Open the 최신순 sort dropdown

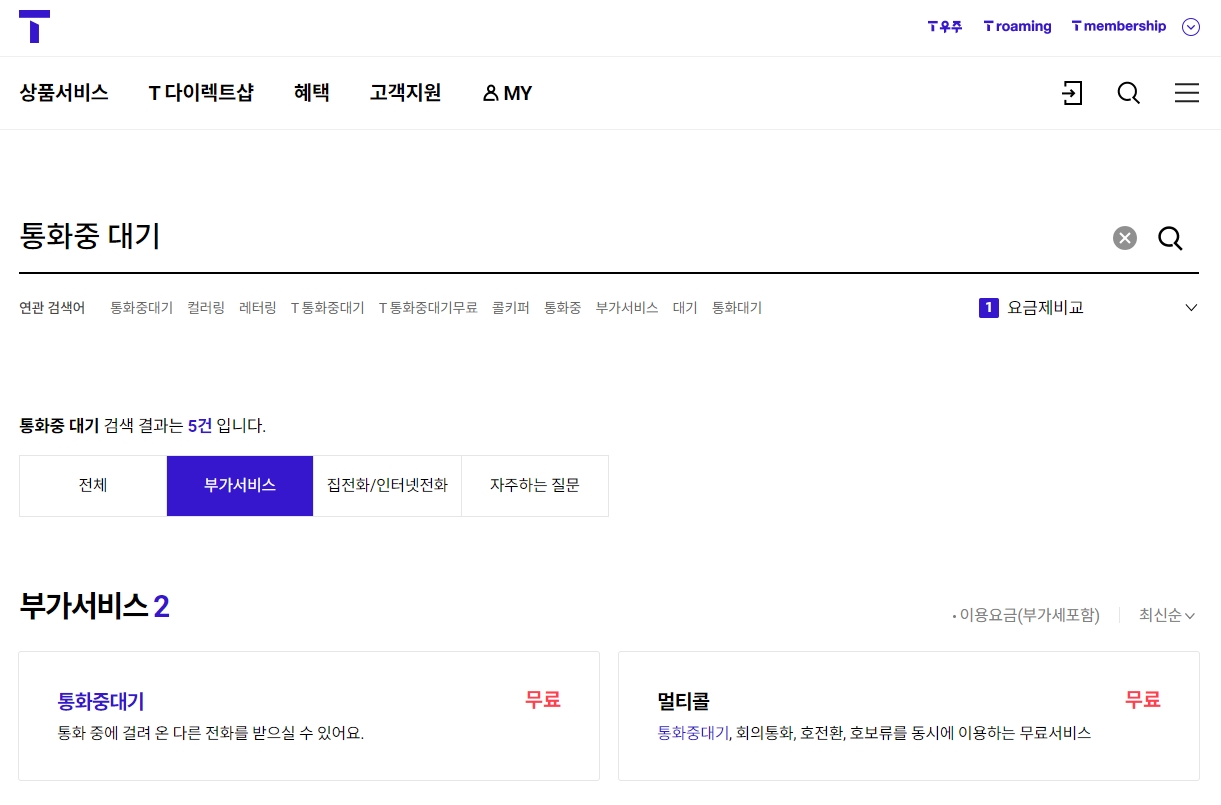pos(1167,615)
